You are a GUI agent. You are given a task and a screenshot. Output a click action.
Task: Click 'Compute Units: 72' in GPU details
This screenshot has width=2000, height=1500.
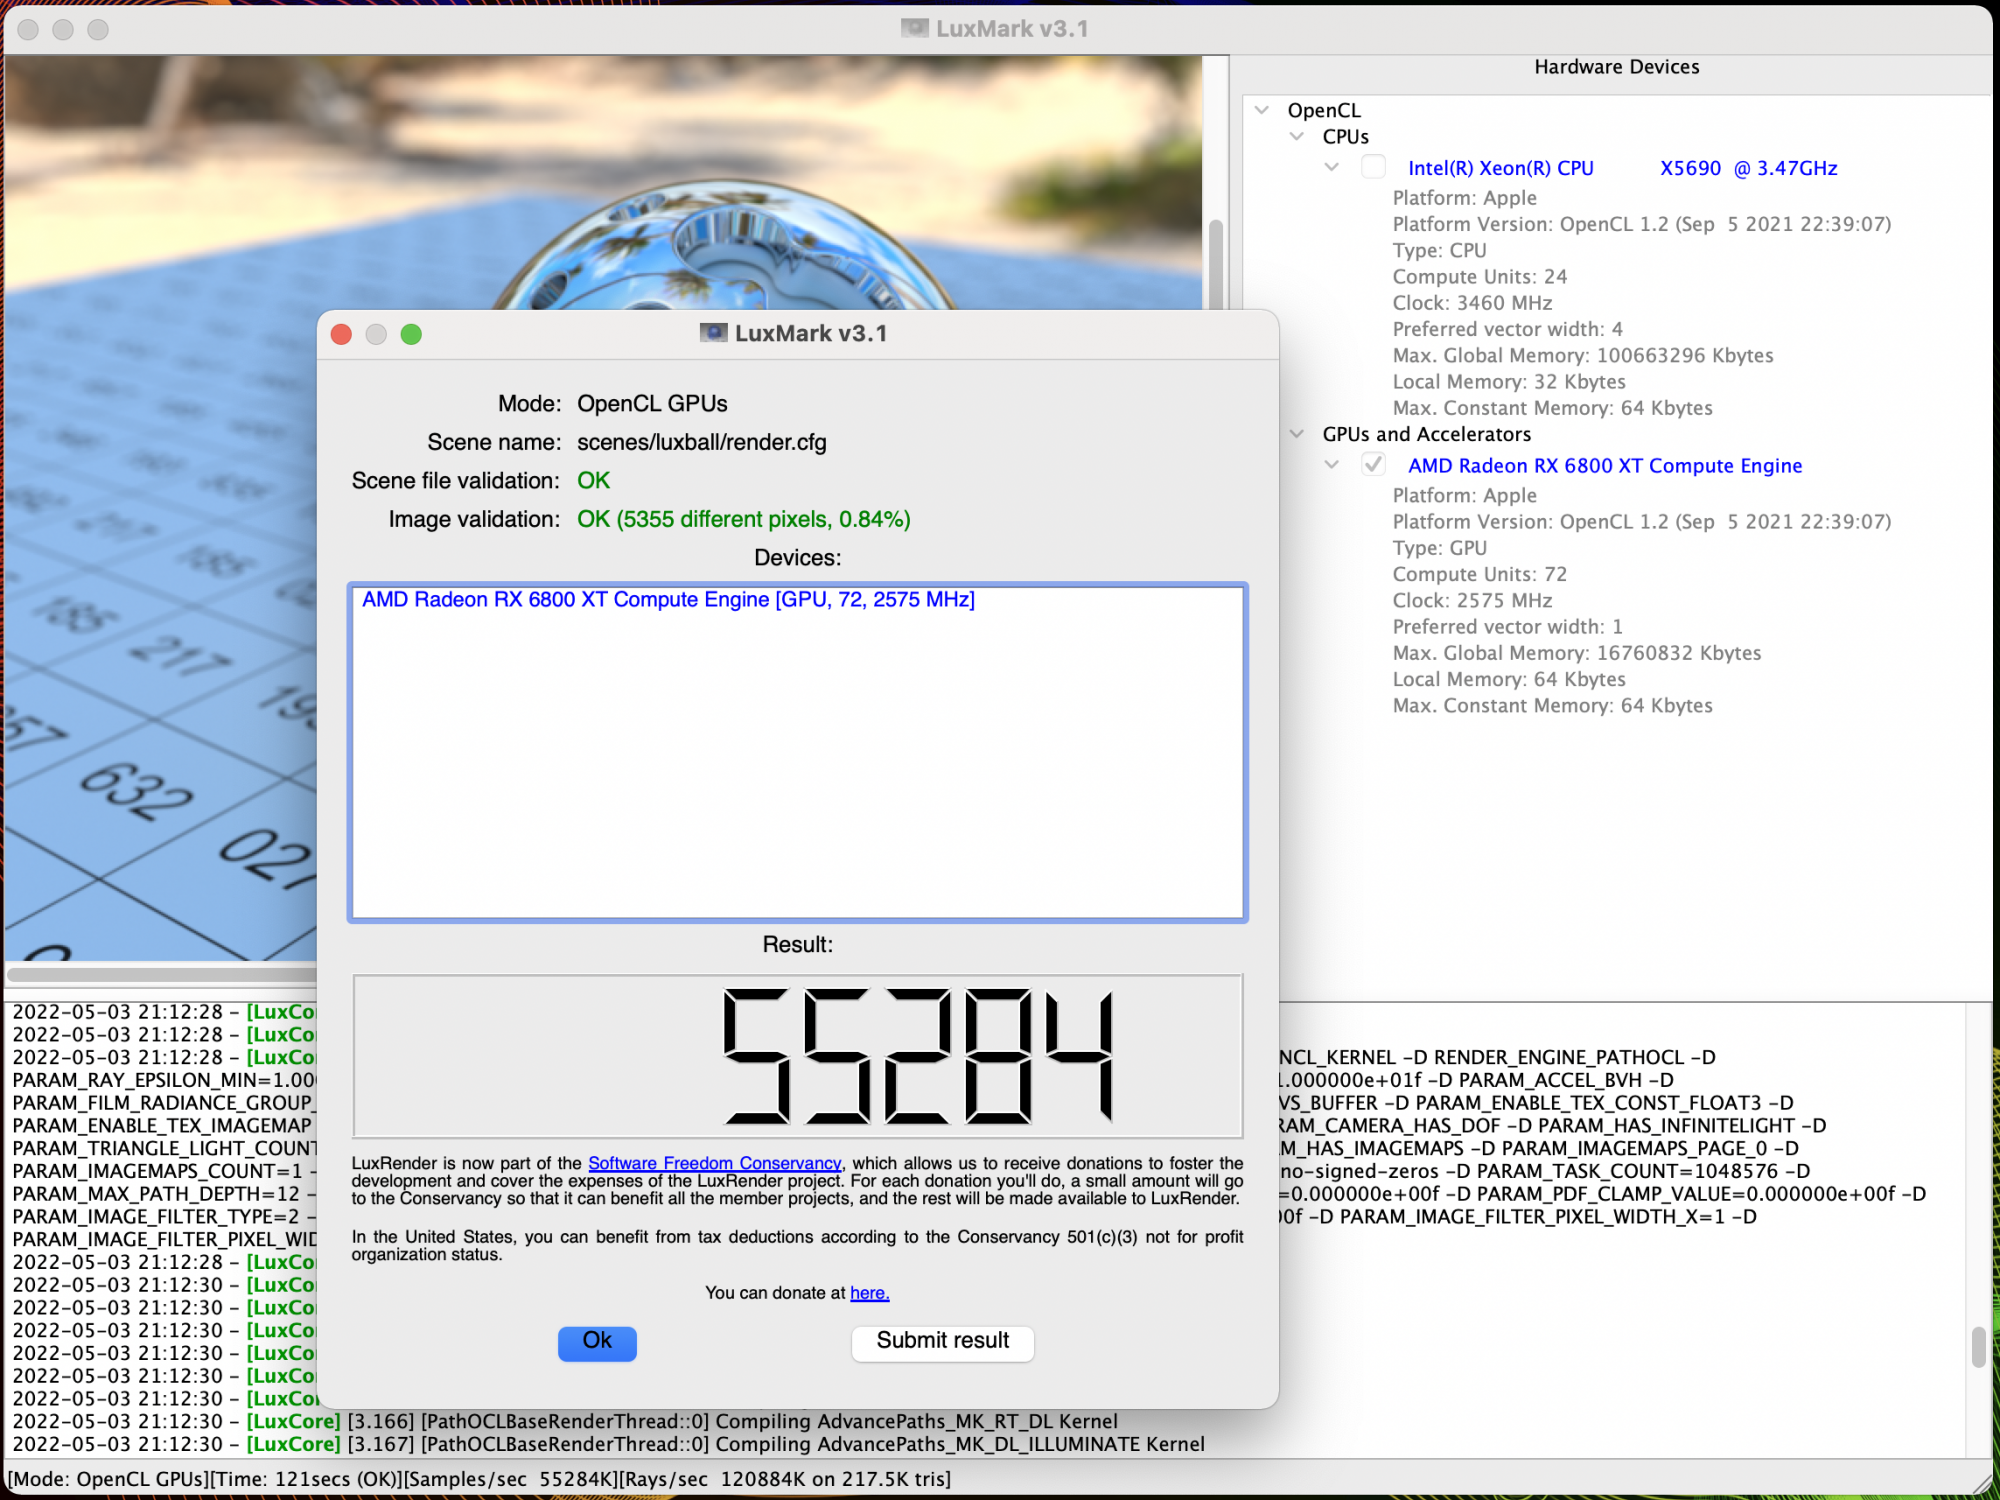pyautogui.click(x=1479, y=574)
